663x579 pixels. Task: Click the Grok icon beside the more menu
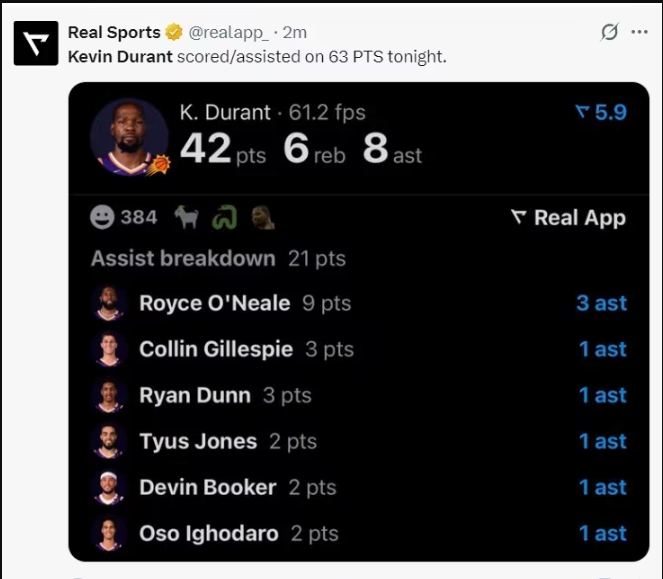tap(609, 32)
